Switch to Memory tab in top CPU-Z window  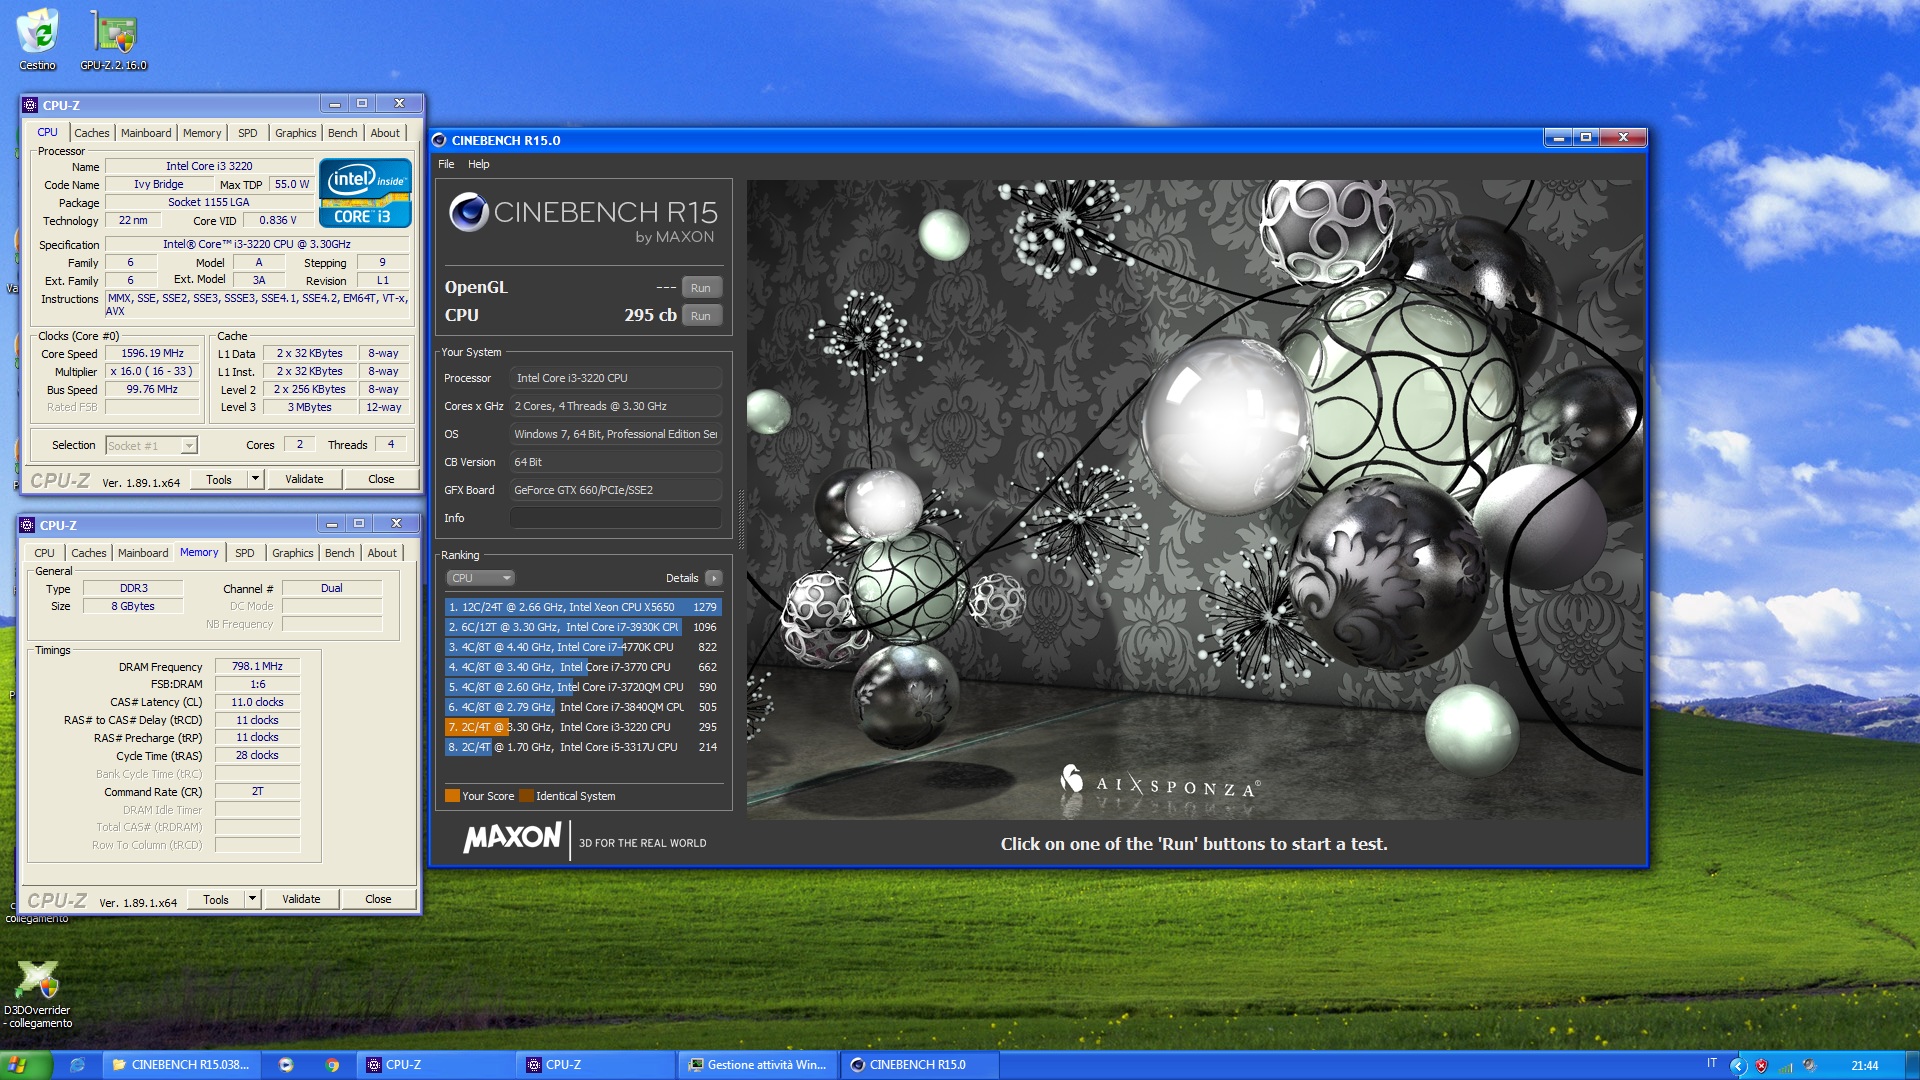pyautogui.click(x=202, y=133)
